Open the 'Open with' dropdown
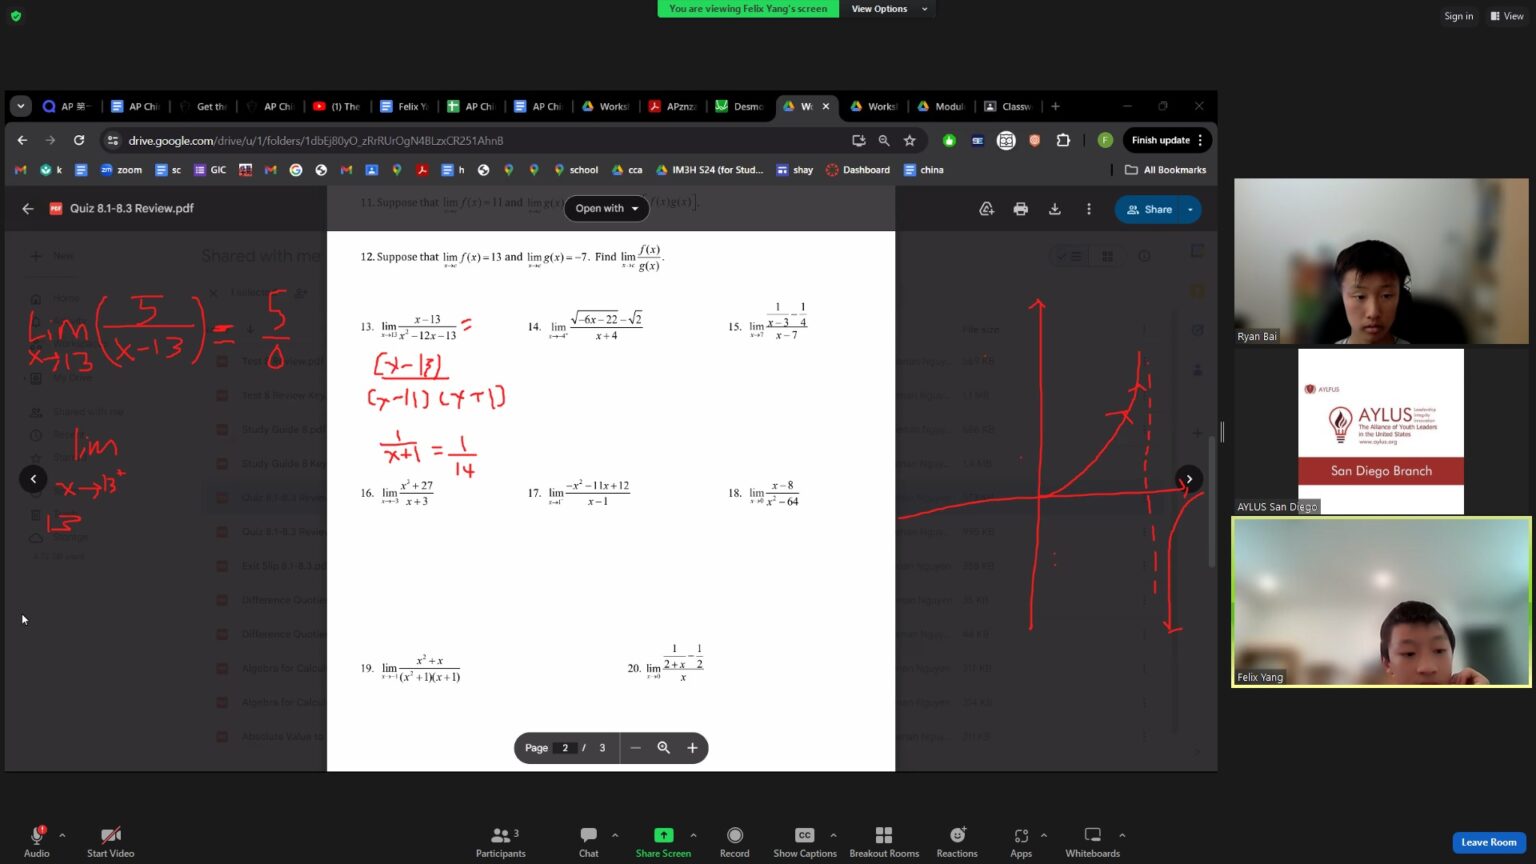Screen dimensions: 1536x864 coord(606,208)
